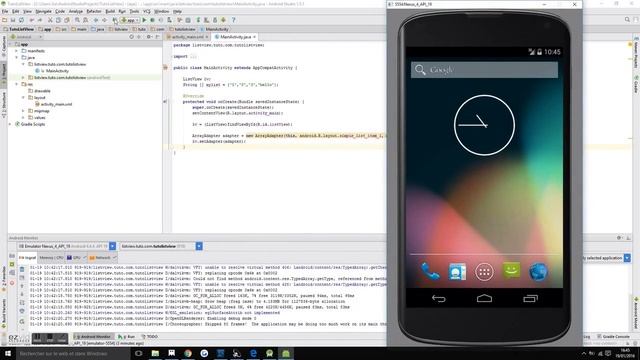Open the Android project view dropdown
Viewport: 640px width, 360px height.
coord(25,37)
